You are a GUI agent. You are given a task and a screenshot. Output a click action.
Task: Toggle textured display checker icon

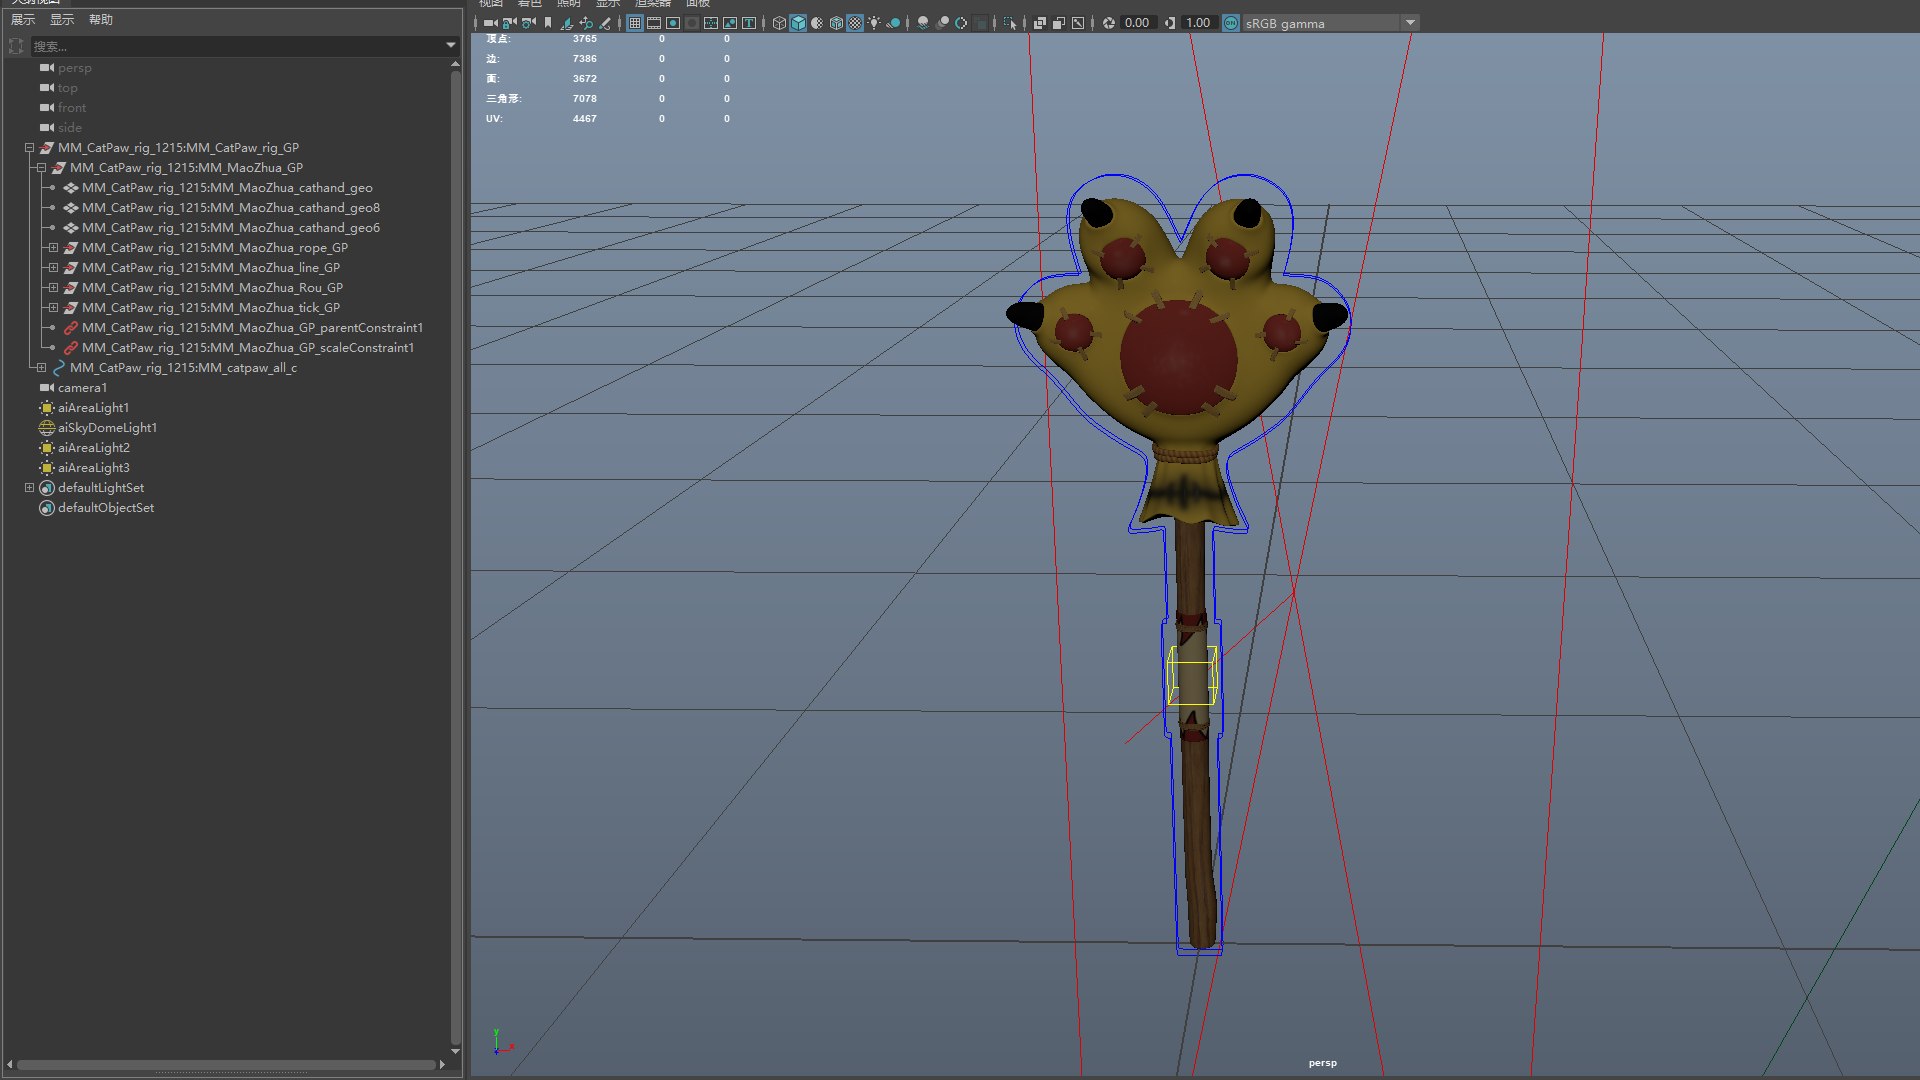point(855,23)
